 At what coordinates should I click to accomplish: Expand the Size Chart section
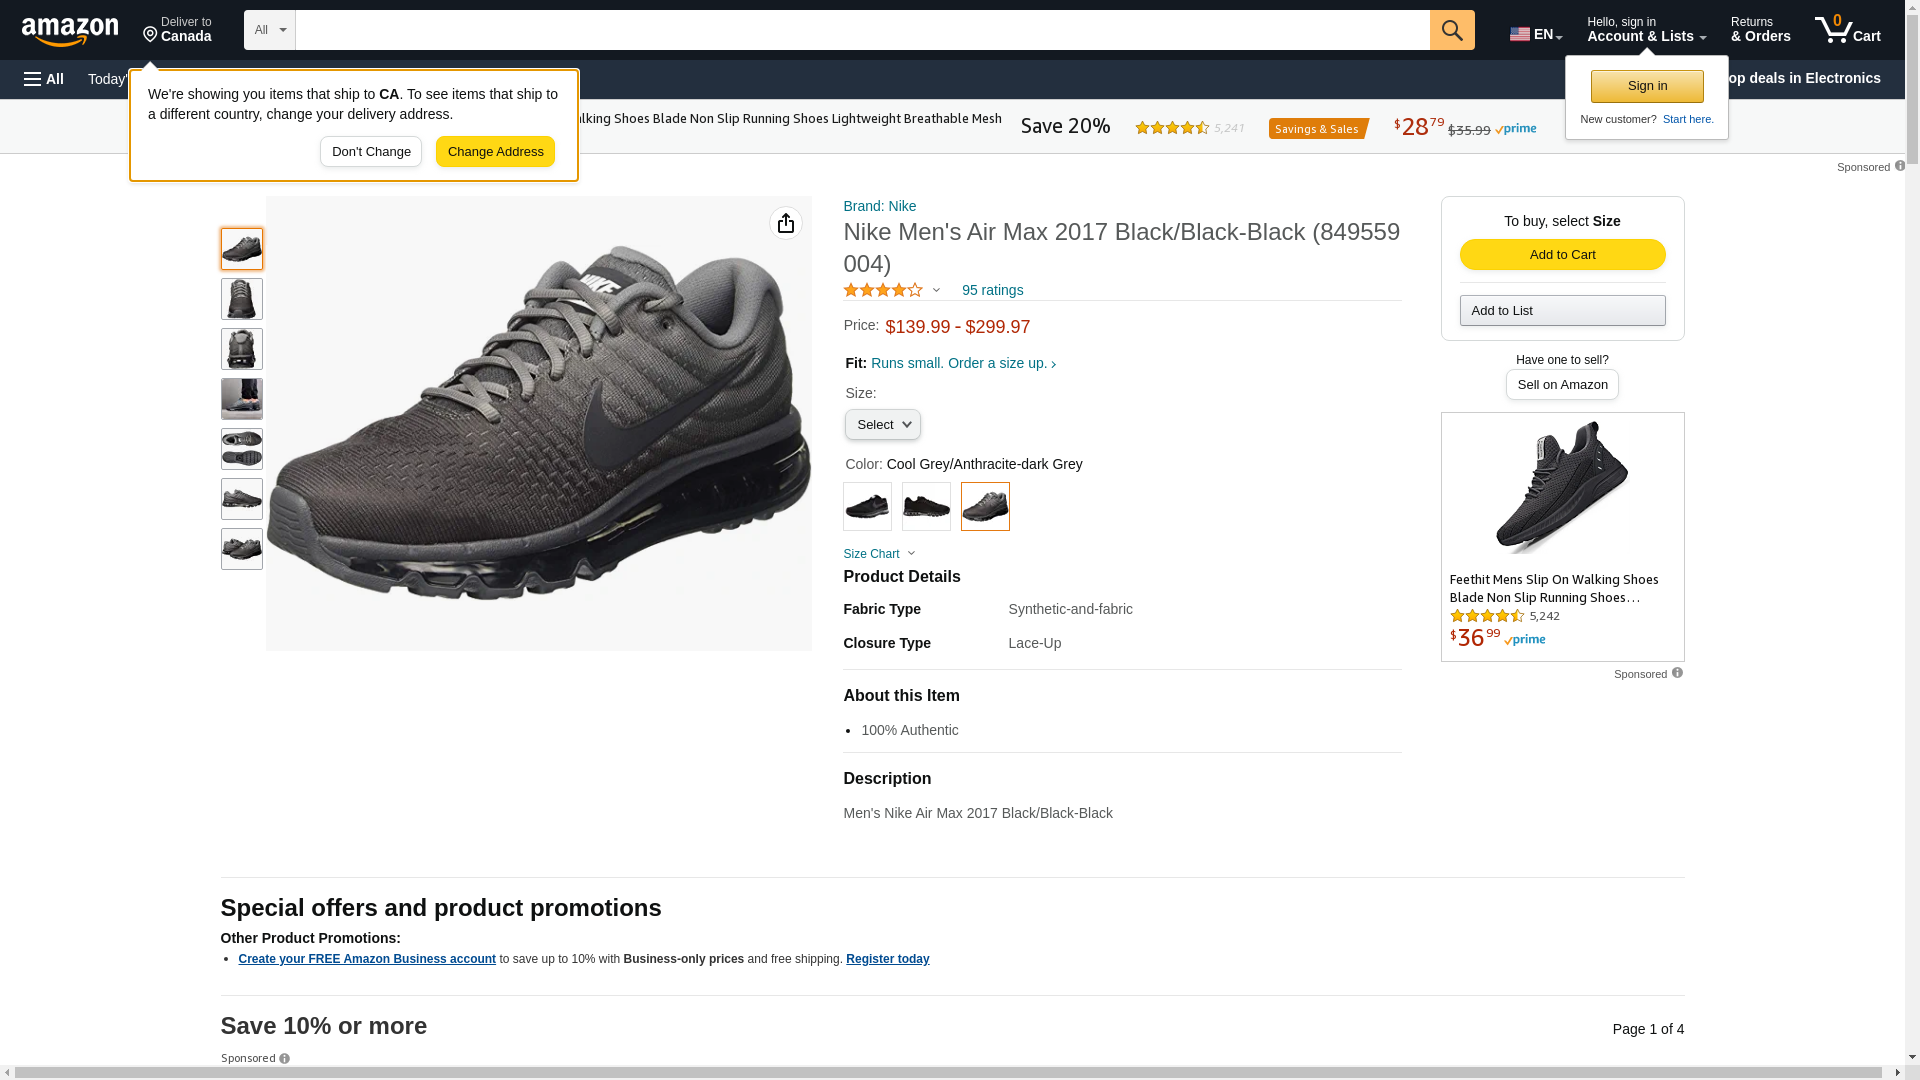pyautogui.click(x=879, y=554)
